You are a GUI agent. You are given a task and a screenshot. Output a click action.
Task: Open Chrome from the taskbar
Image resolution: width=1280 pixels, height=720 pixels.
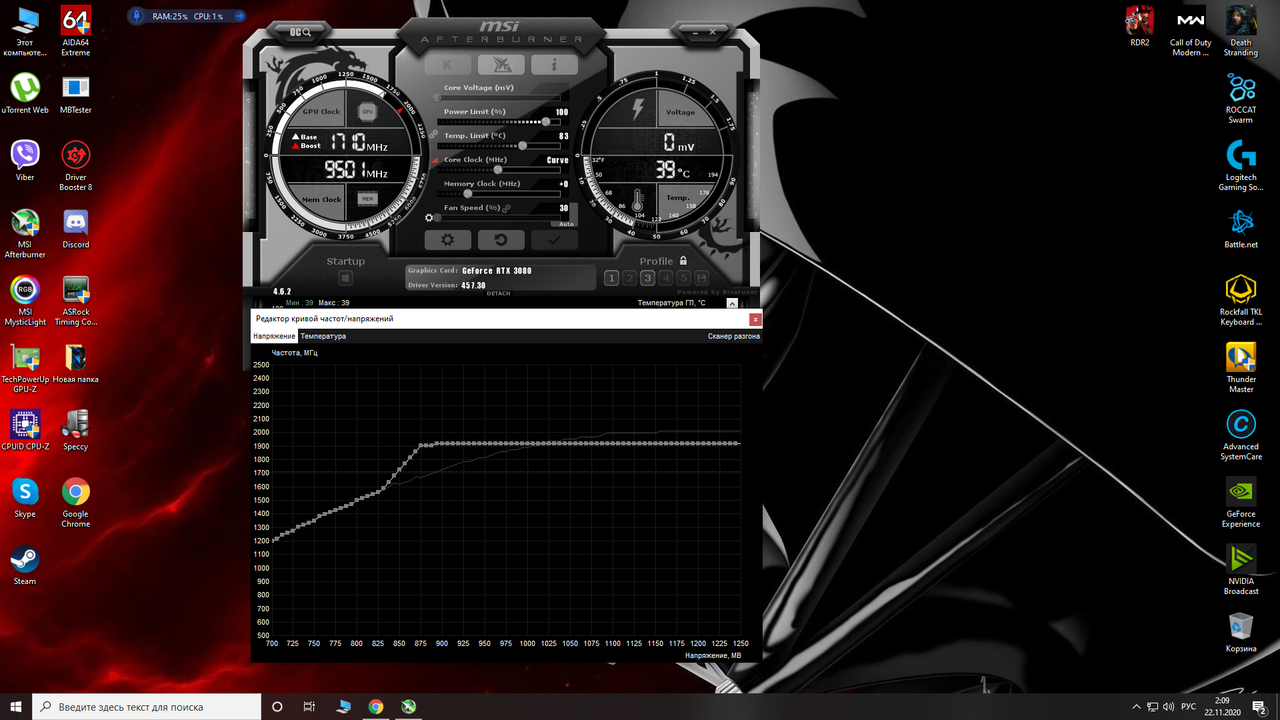[375, 706]
